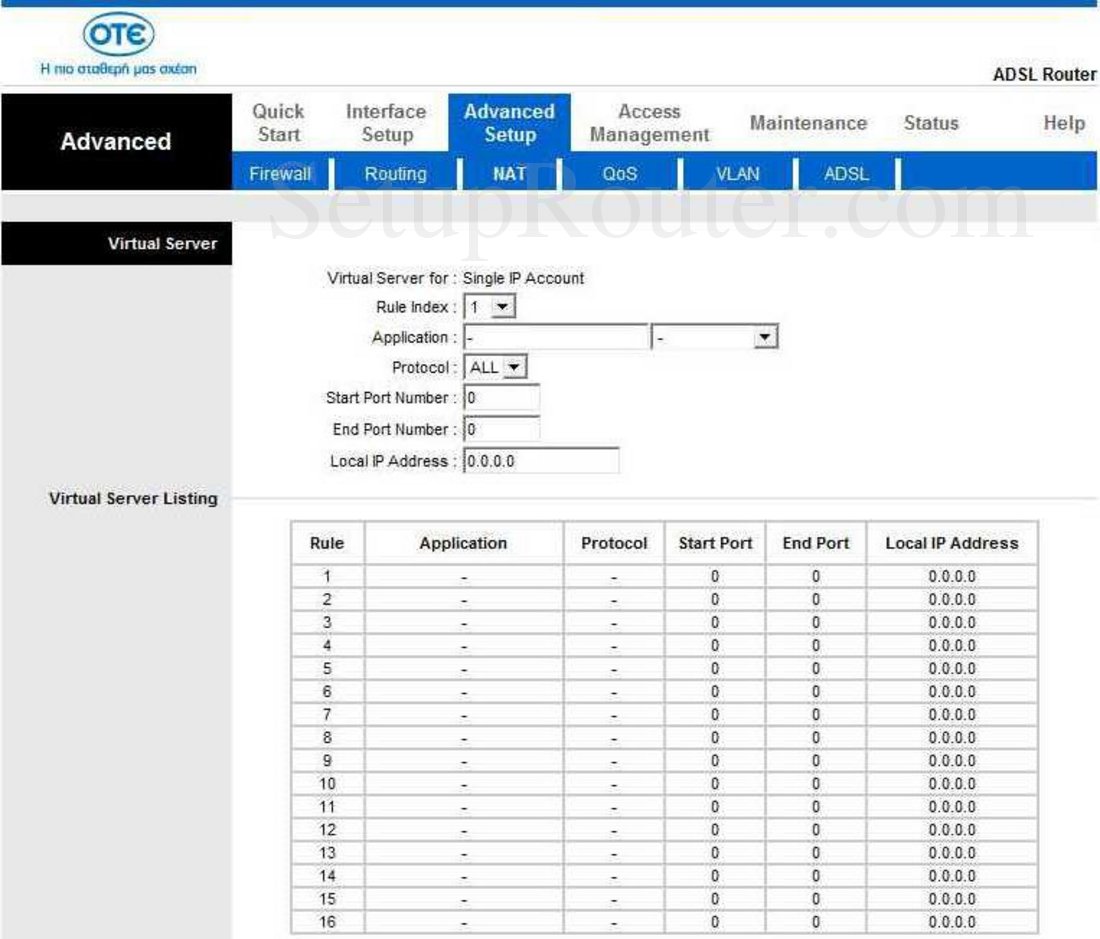Open the Quick Start tab

point(279,123)
